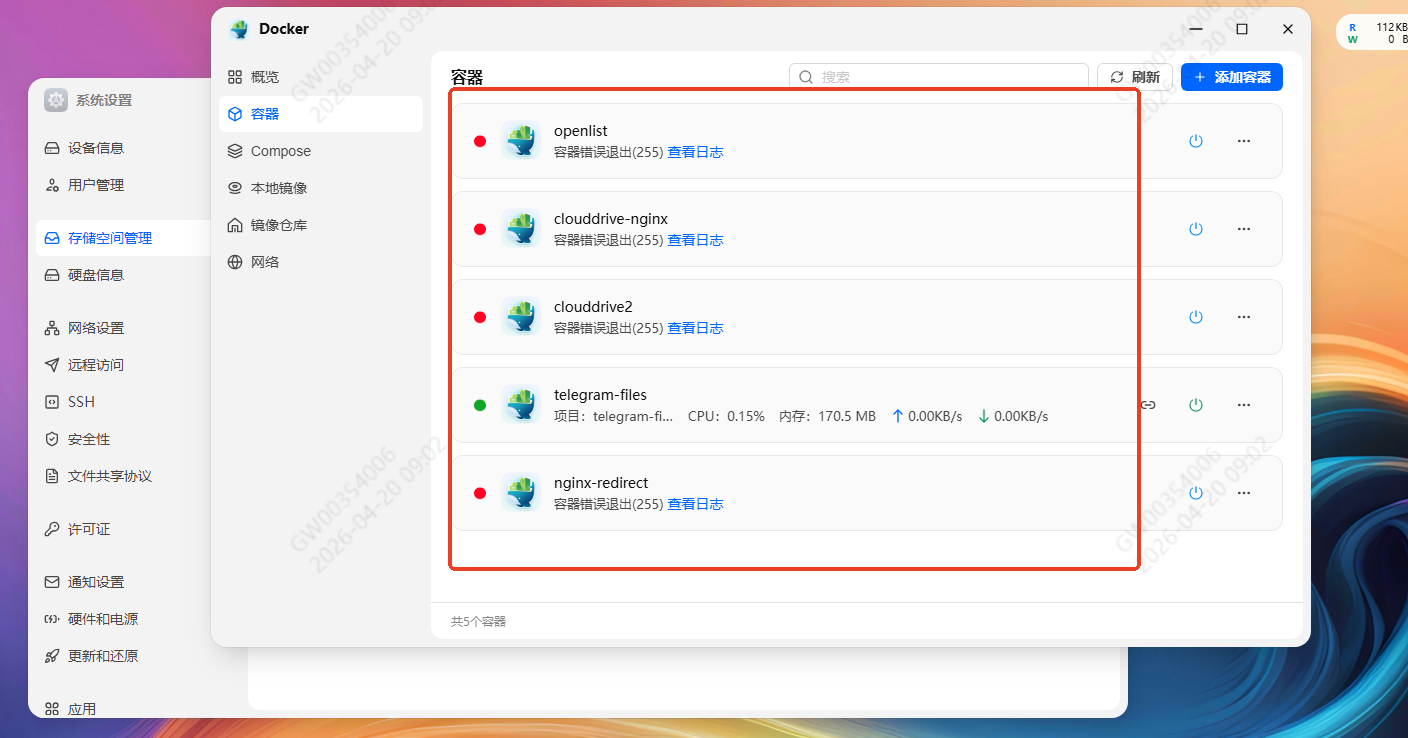1408x738 pixels.
Task: Stop telegram-files using its green power icon
Action: (x=1195, y=405)
